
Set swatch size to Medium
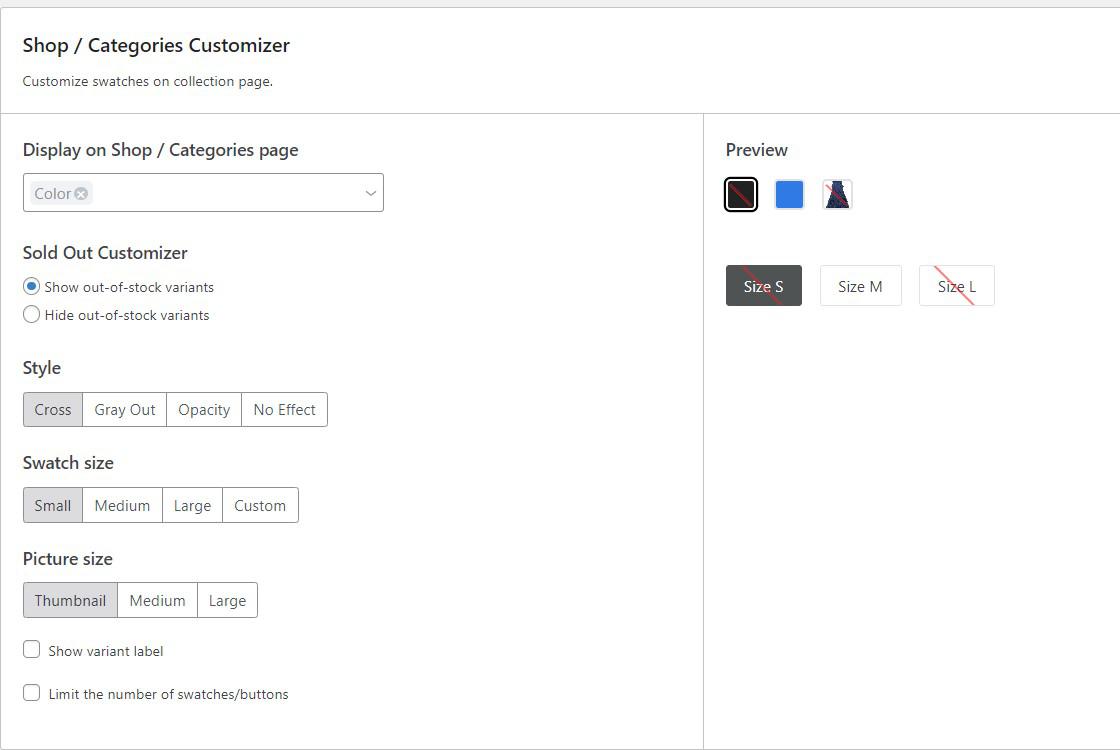(x=122, y=505)
